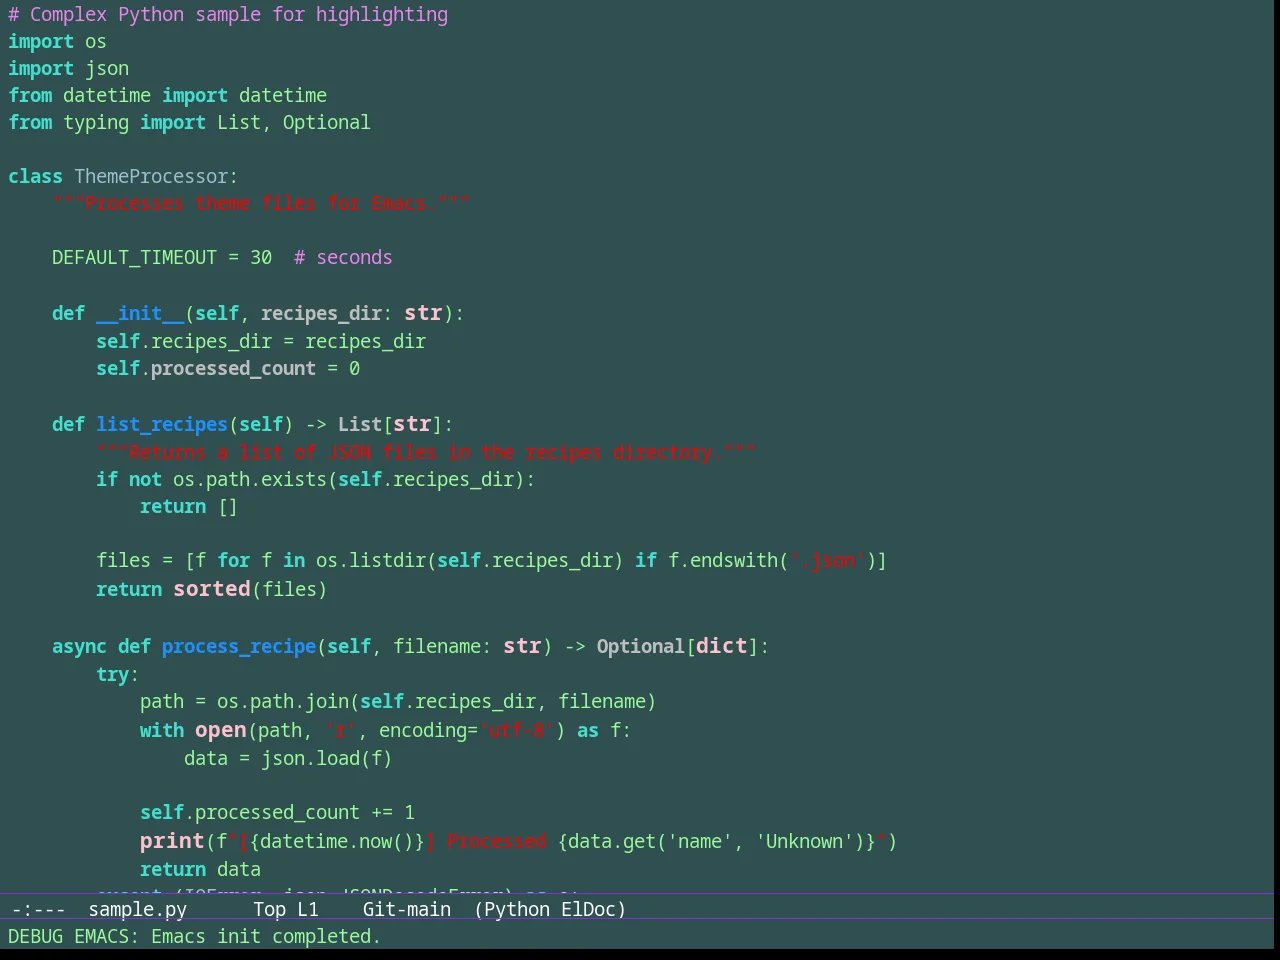Click the '# seconds' comment

(343, 257)
